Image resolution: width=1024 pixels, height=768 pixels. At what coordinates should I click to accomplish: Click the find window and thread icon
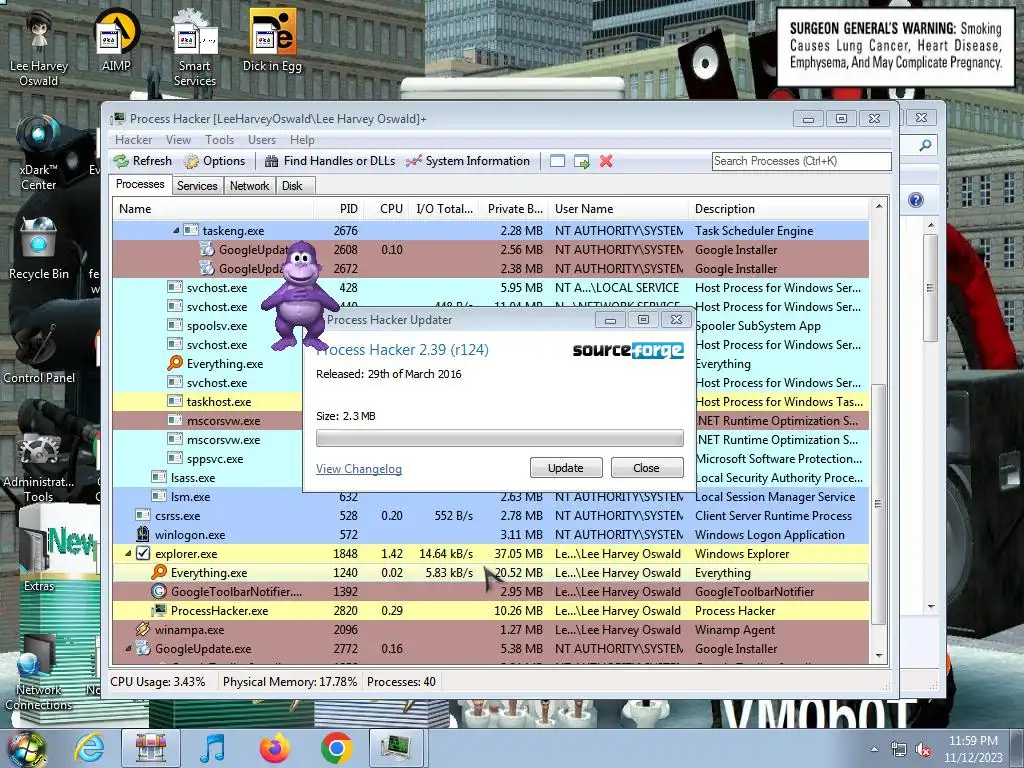point(581,161)
